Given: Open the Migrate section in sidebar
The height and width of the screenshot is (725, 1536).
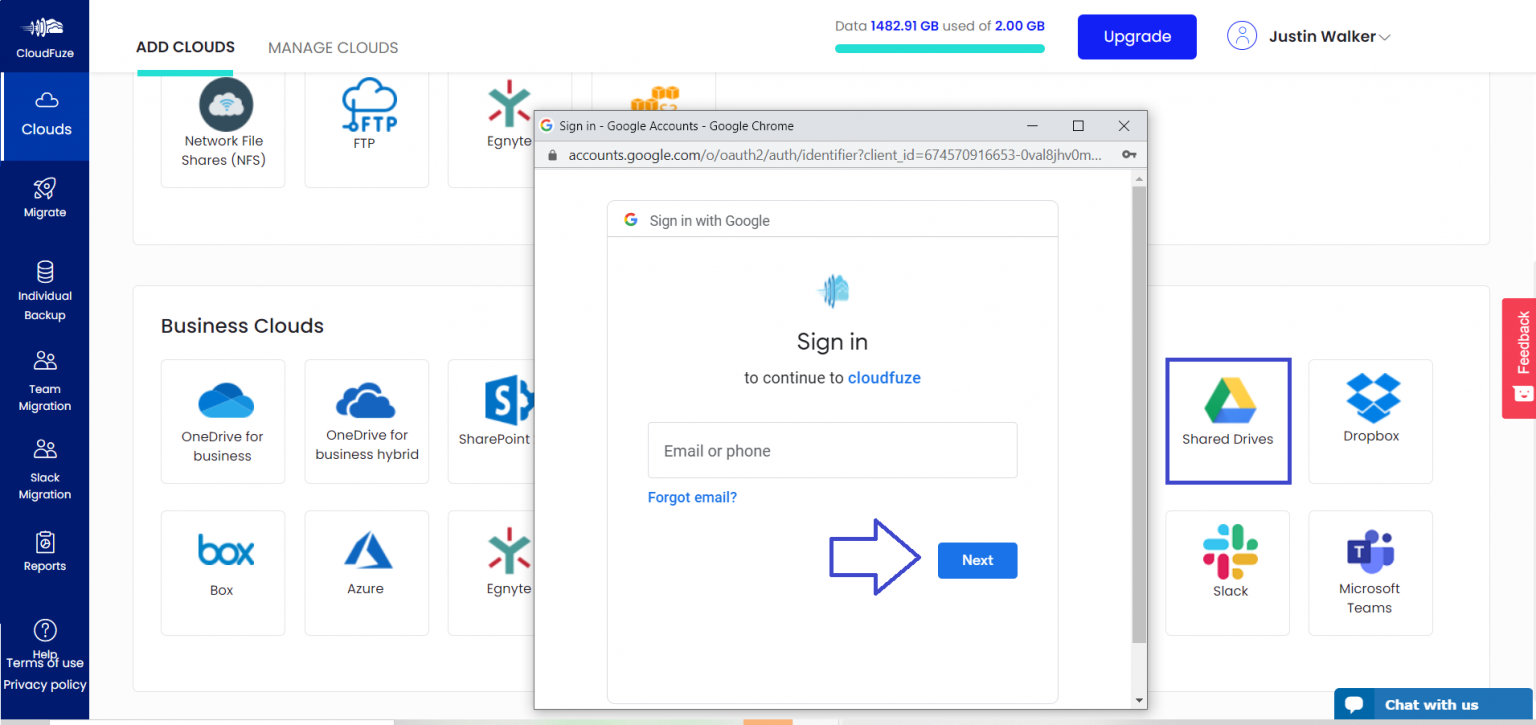Looking at the screenshot, I should tap(44, 197).
